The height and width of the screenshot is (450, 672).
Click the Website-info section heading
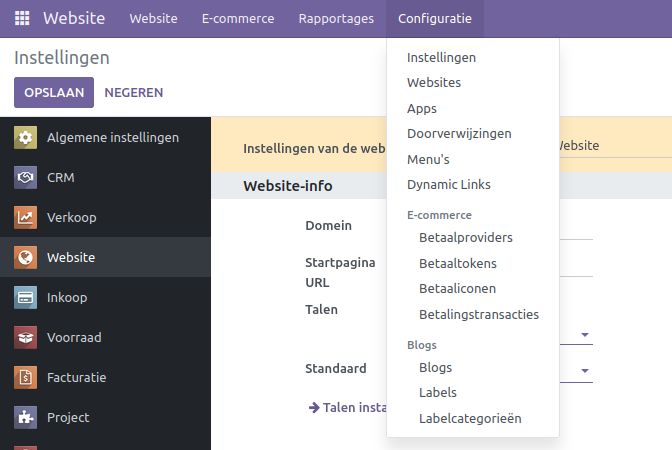pyautogui.click(x=288, y=186)
